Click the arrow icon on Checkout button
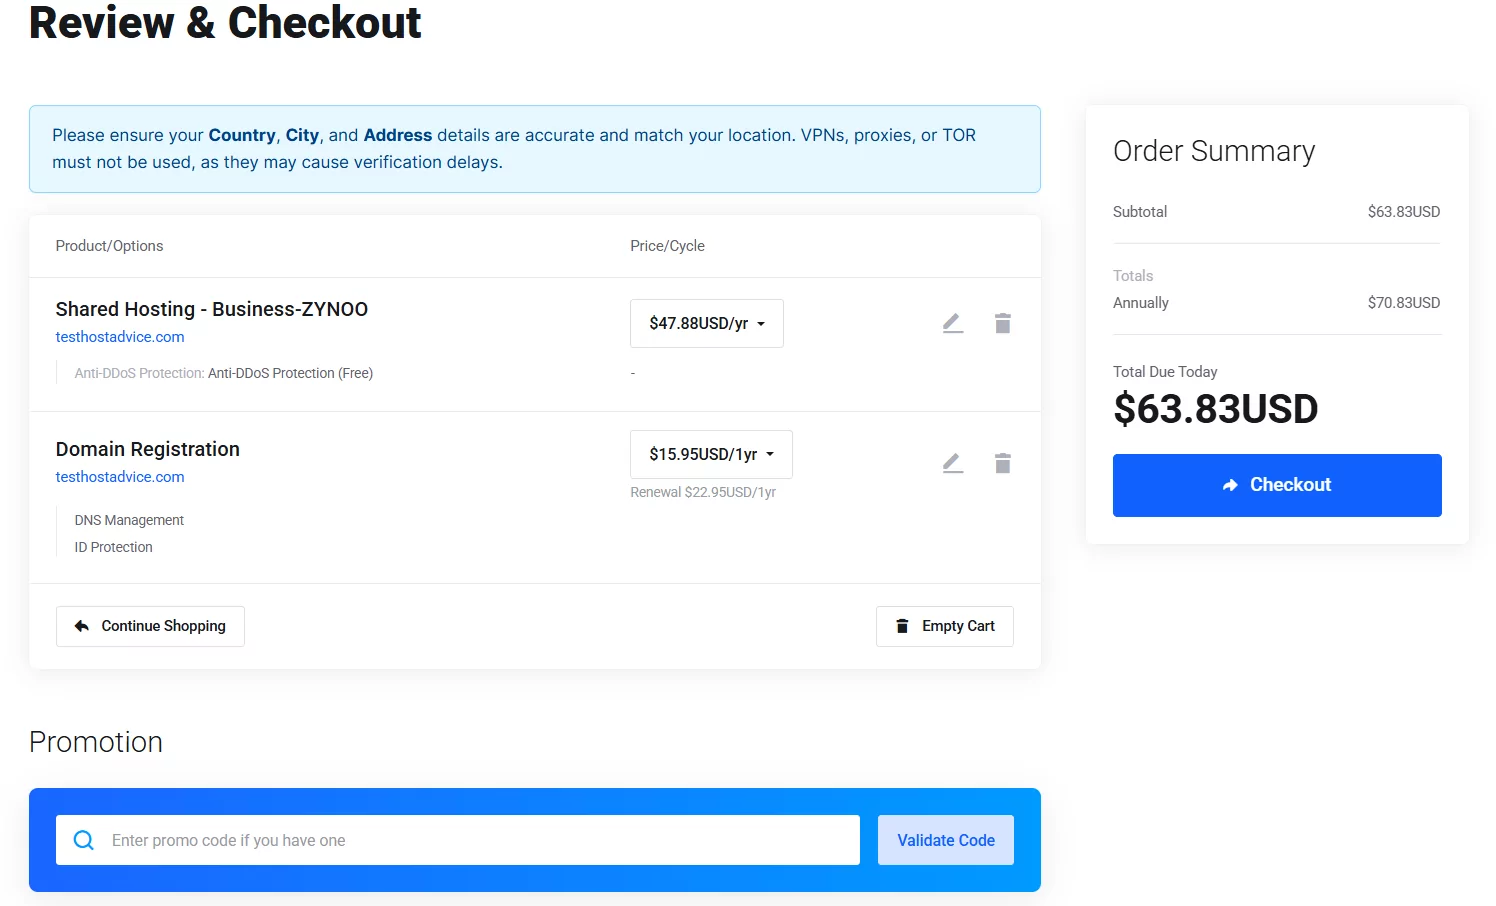The width and height of the screenshot is (1496, 906). click(1230, 485)
